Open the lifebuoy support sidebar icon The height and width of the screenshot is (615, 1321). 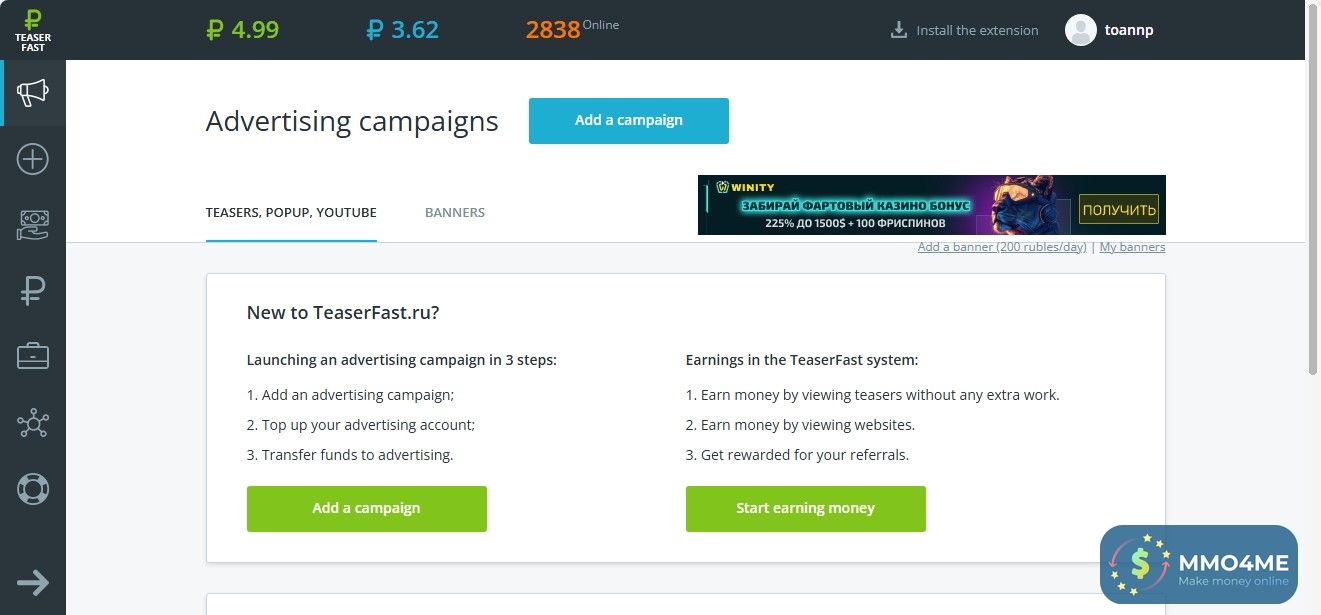tap(33, 489)
